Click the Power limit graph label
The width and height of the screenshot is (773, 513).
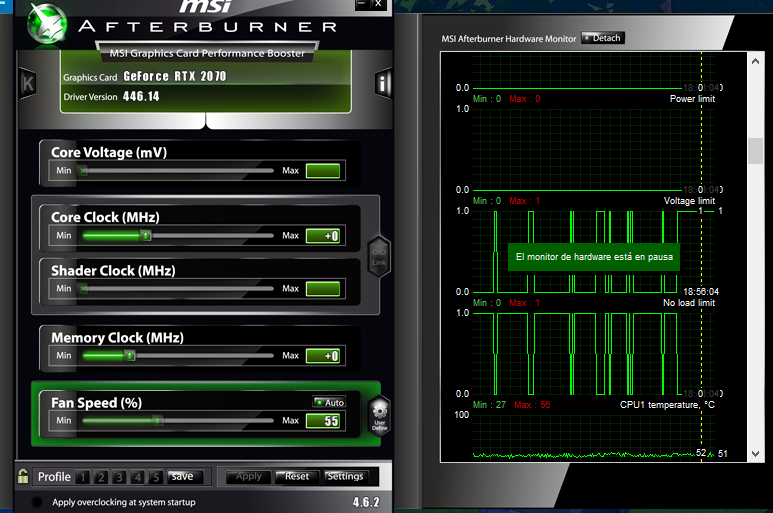(692, 99)
